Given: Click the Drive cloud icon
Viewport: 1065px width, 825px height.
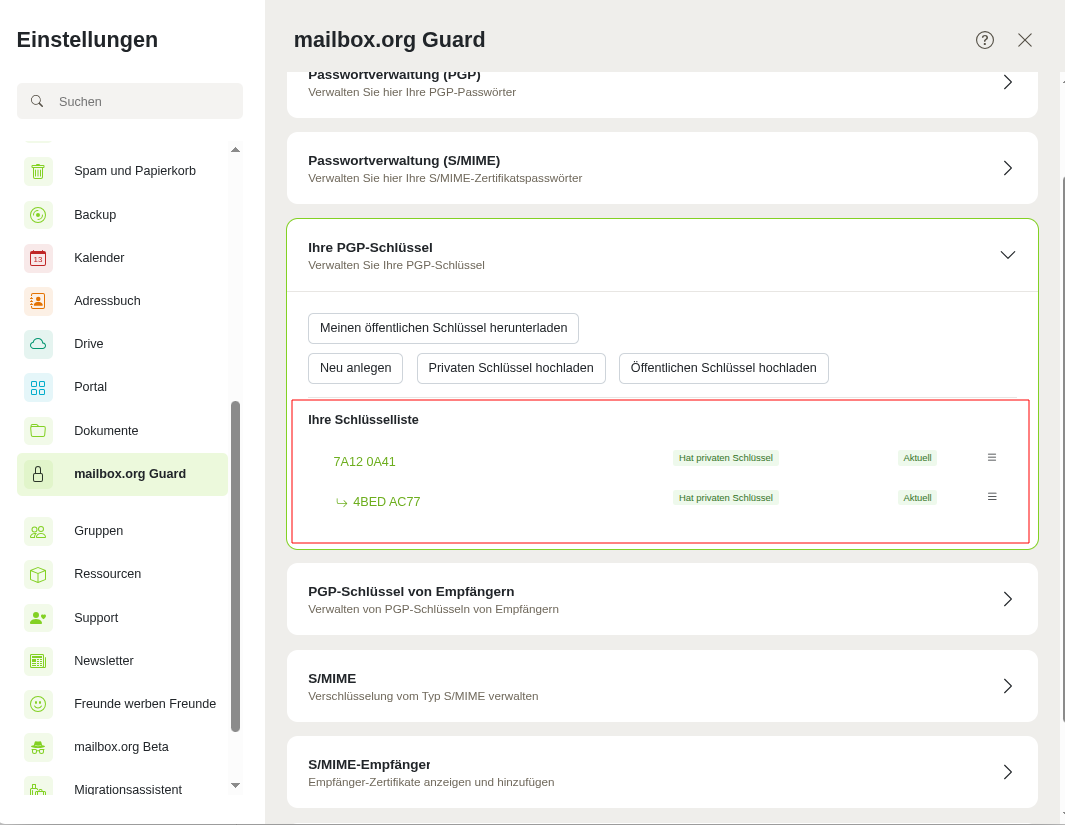Looking at the screenshot, I should 38,344.
